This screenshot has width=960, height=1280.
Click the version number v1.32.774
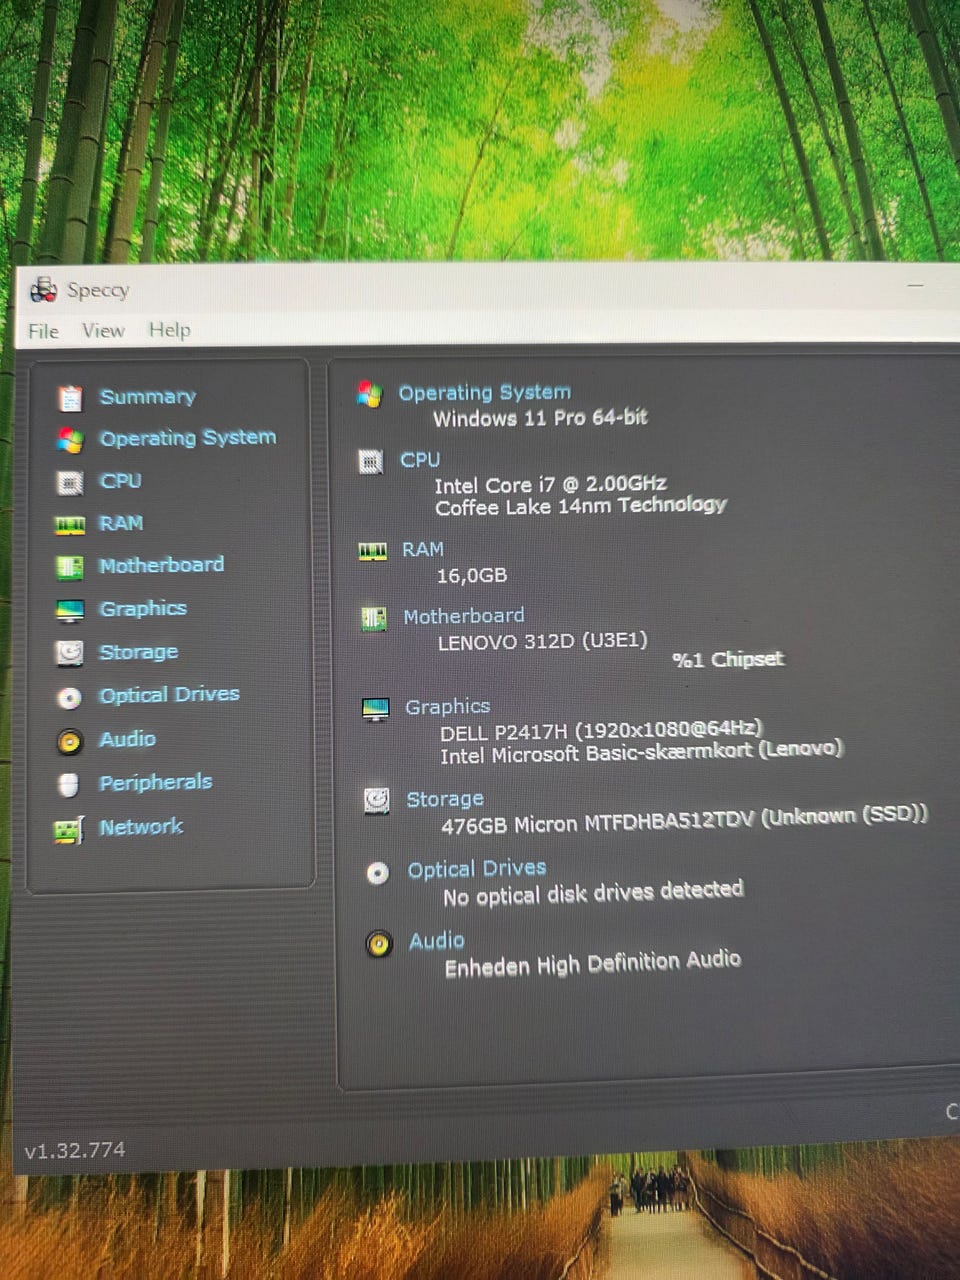click(75, 1151)
